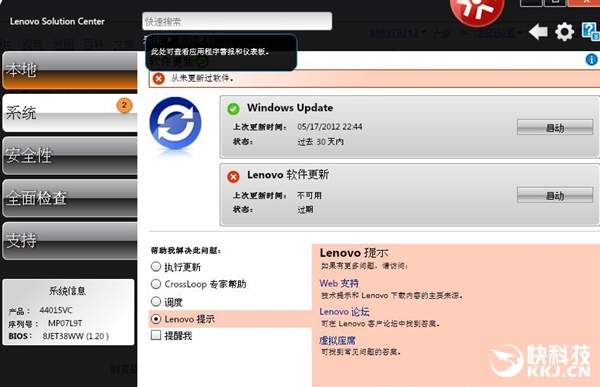The height and width of the screenshot is (387, 600).
Task: Click the serial number MP07L9T
Action: (x=65, y=323)
